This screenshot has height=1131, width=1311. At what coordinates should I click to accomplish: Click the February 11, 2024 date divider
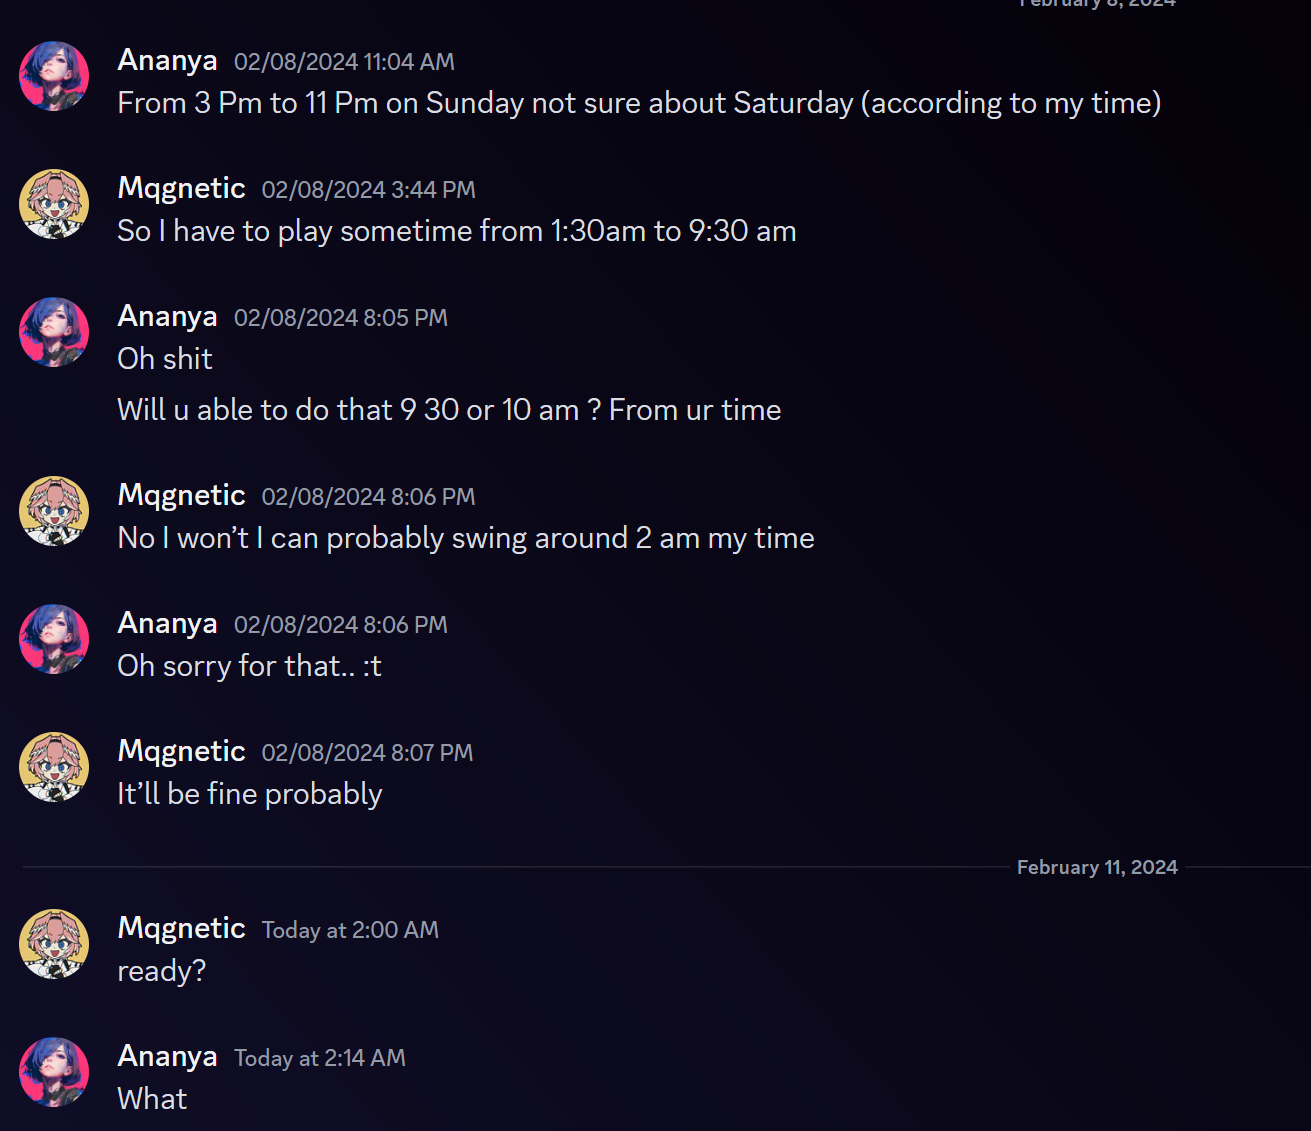tap(1097, 867)
